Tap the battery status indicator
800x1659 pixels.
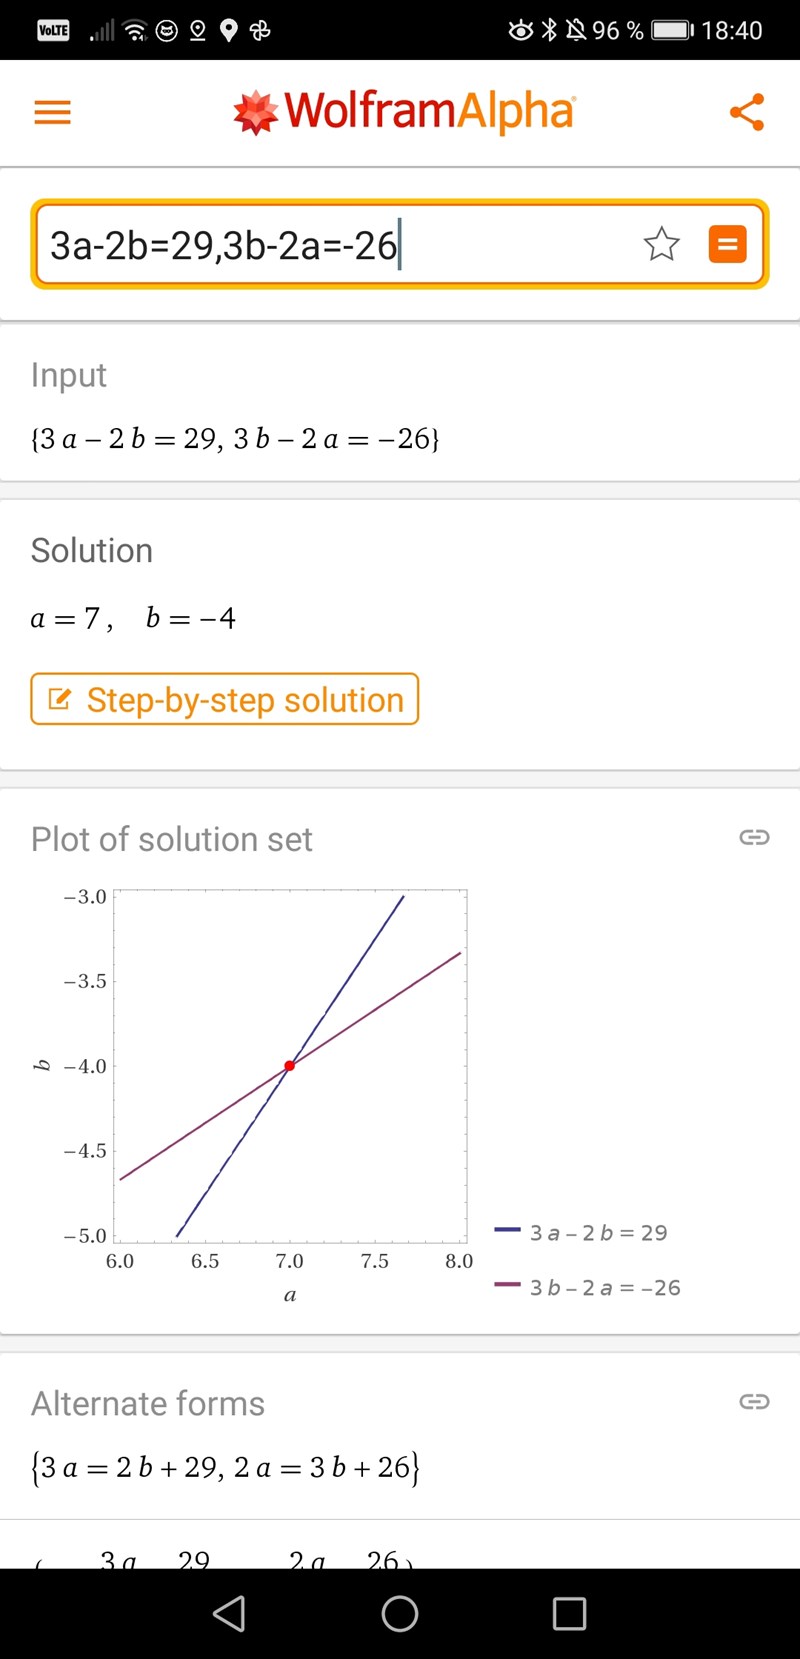pyautogui.click(x=672, y=30)
